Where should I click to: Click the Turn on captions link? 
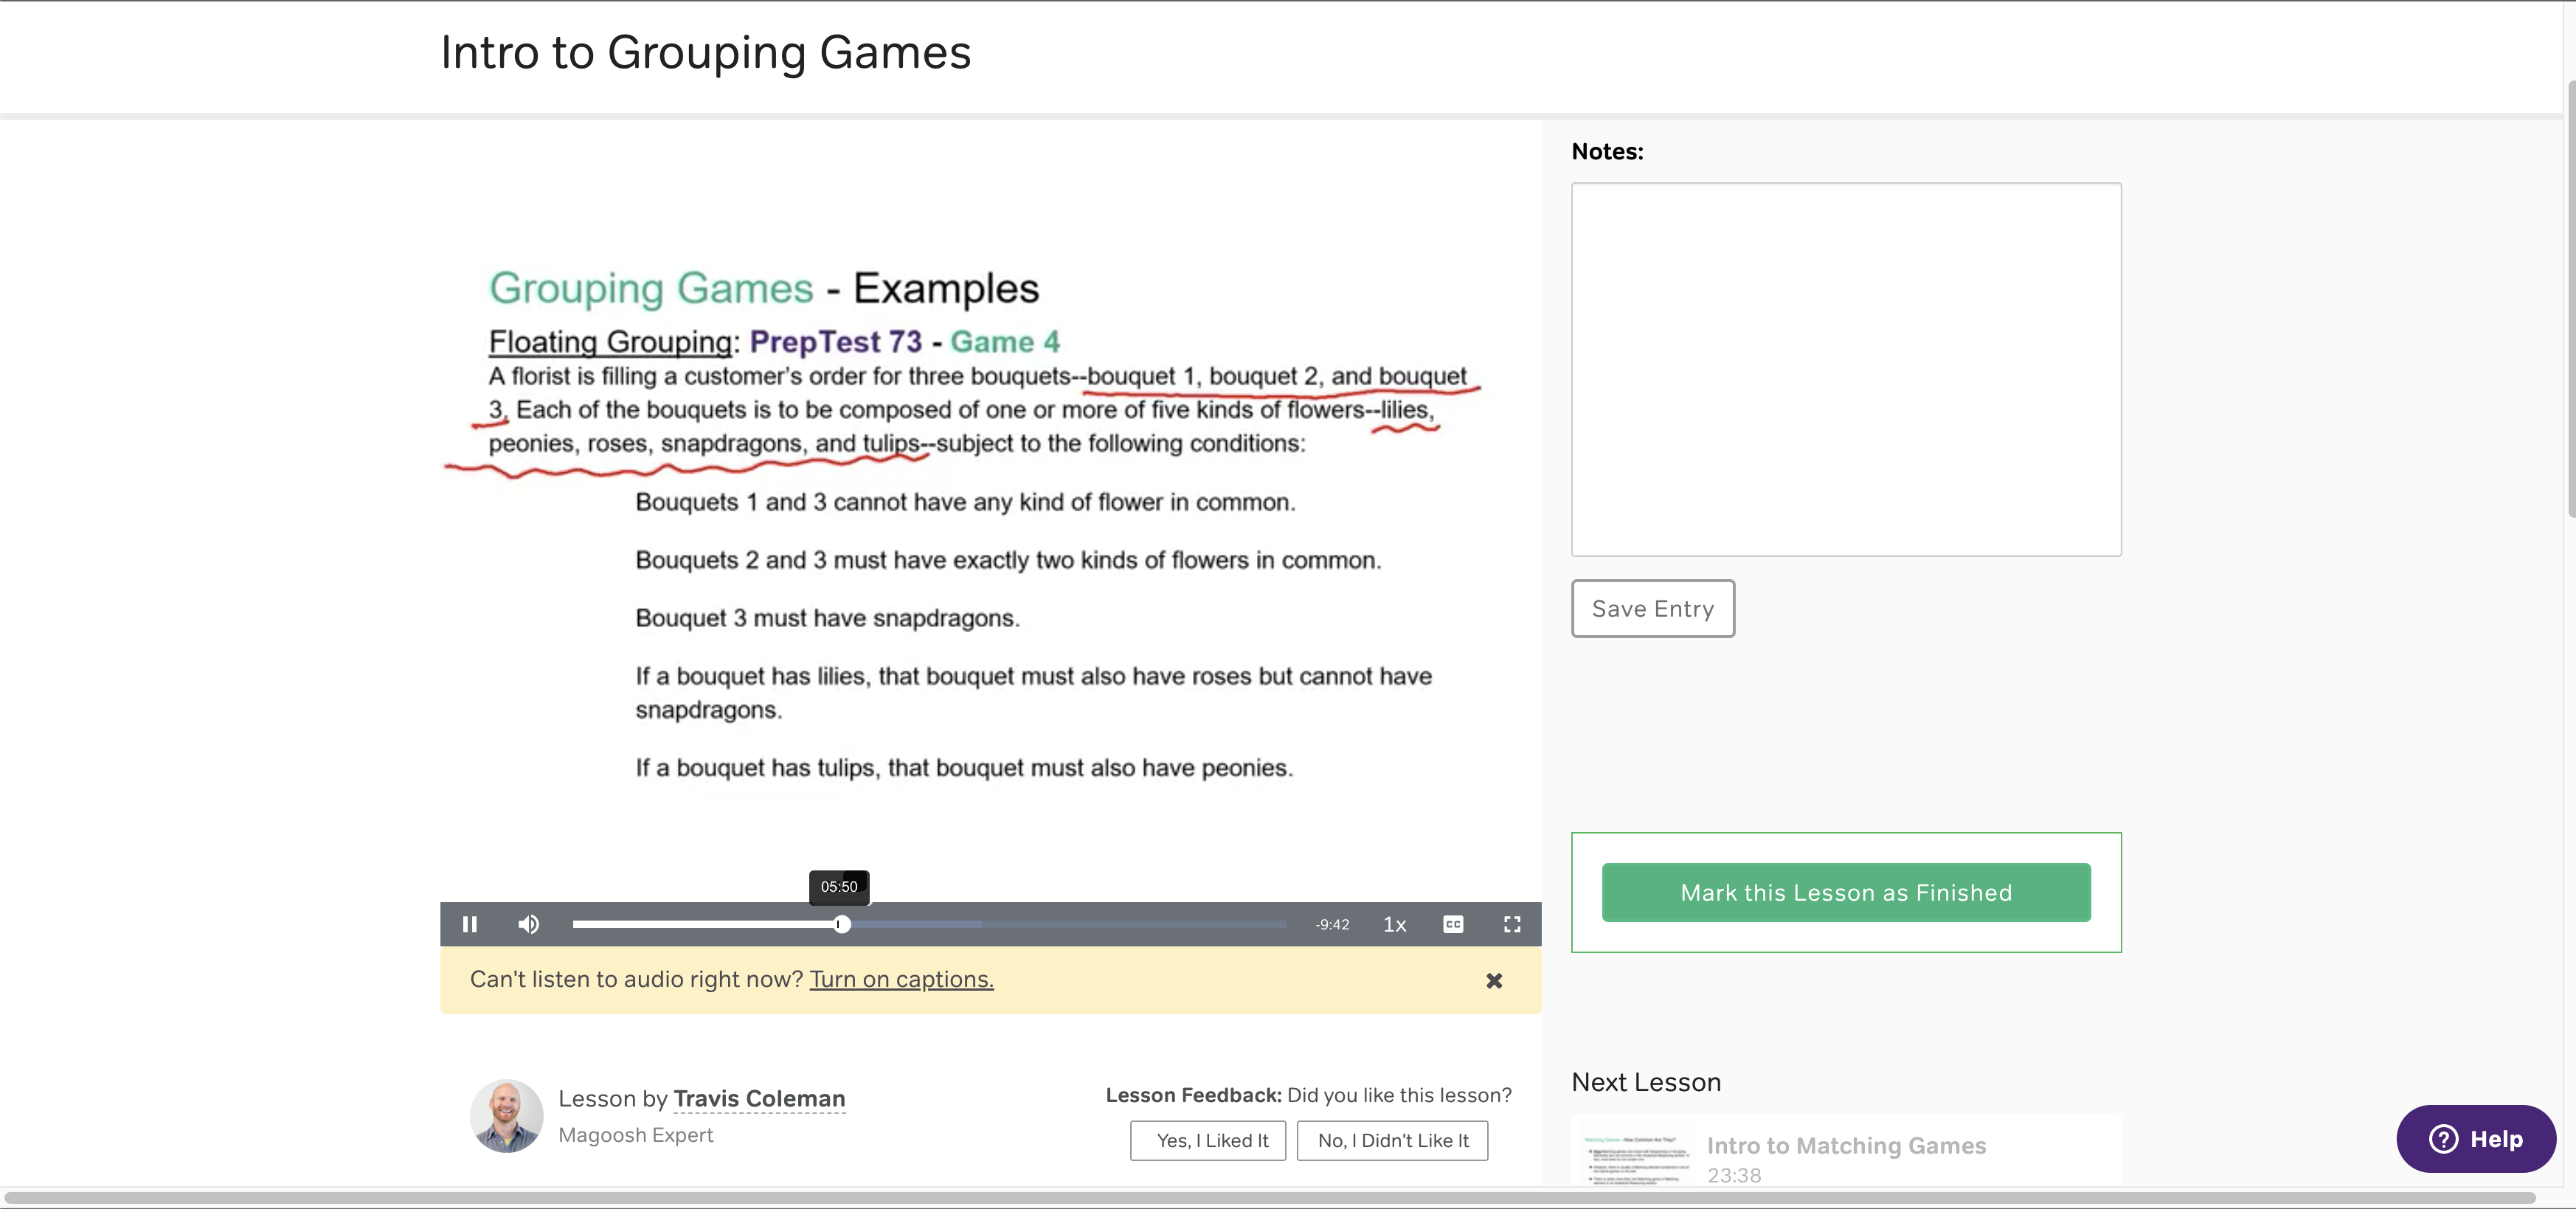click(901, 979)
